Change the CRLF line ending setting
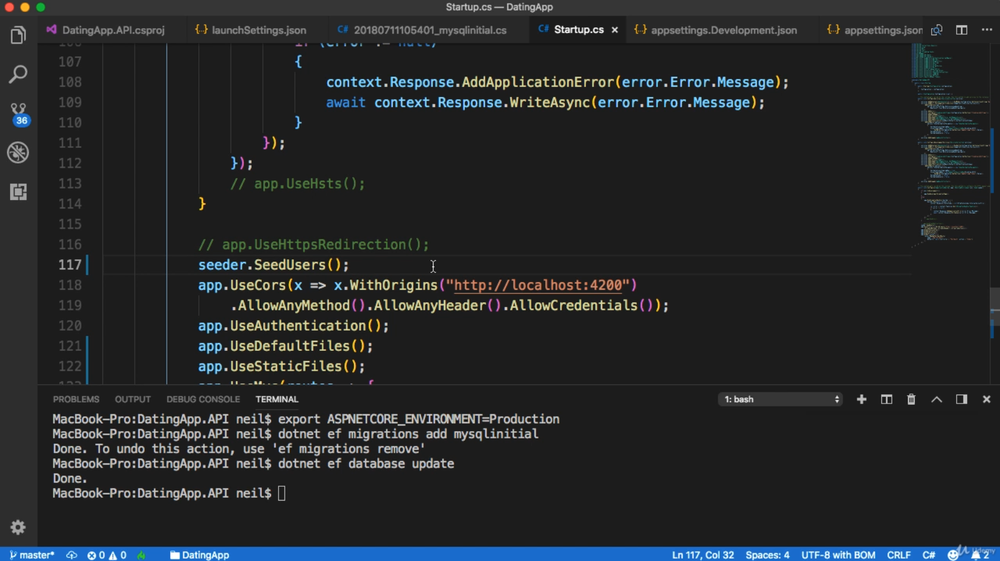1000x561 pixels. pos(898,554)
